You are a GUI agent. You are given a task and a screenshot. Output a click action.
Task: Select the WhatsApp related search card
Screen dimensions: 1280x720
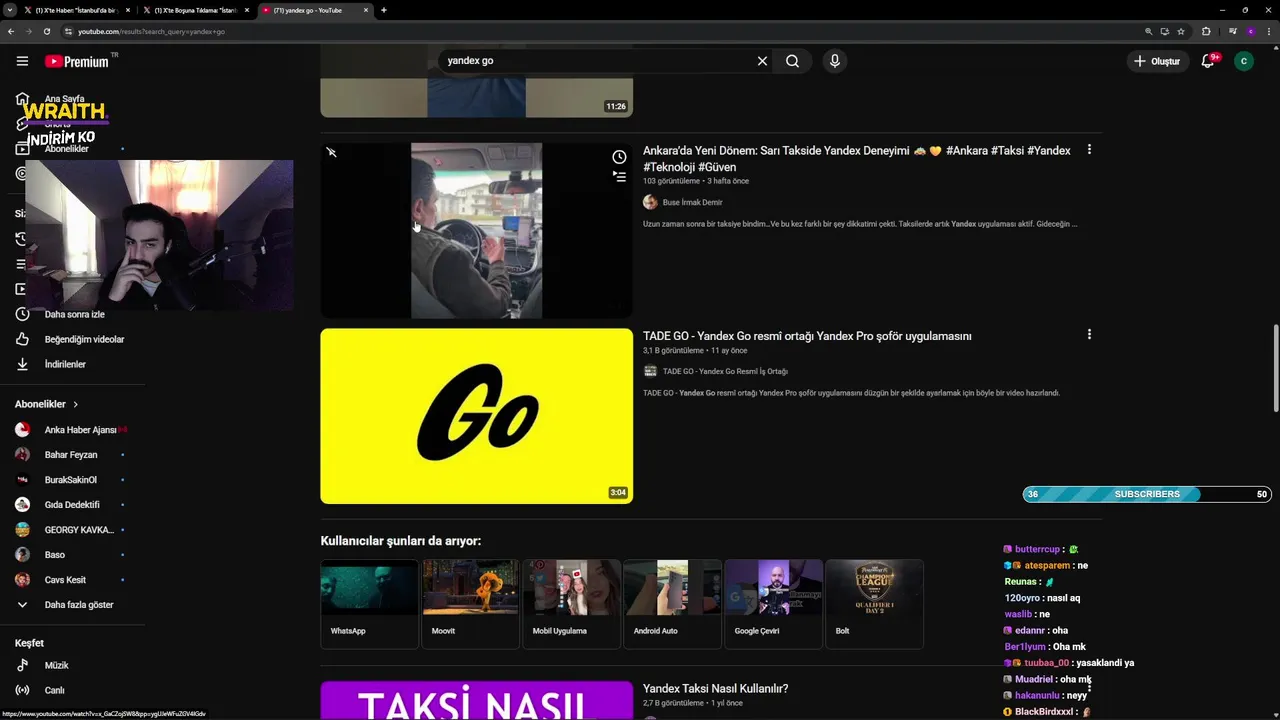369,603
